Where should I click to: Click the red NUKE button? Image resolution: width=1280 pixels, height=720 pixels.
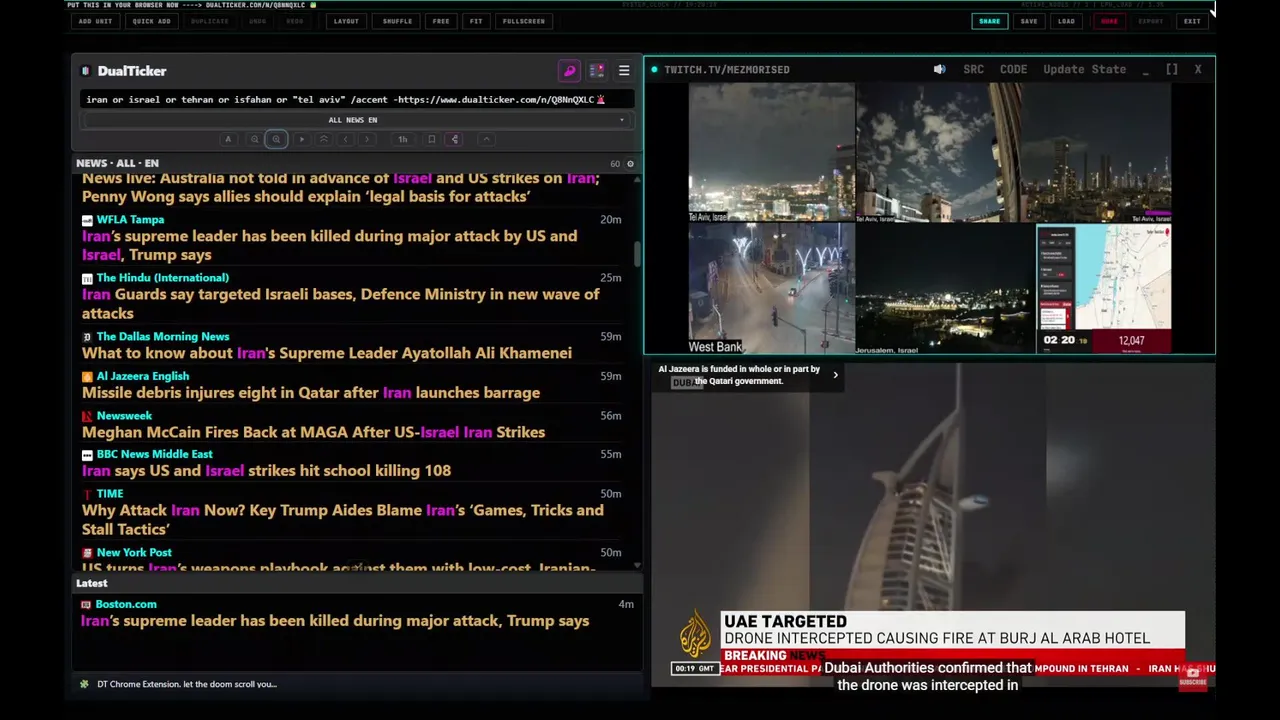point(1109,21)
